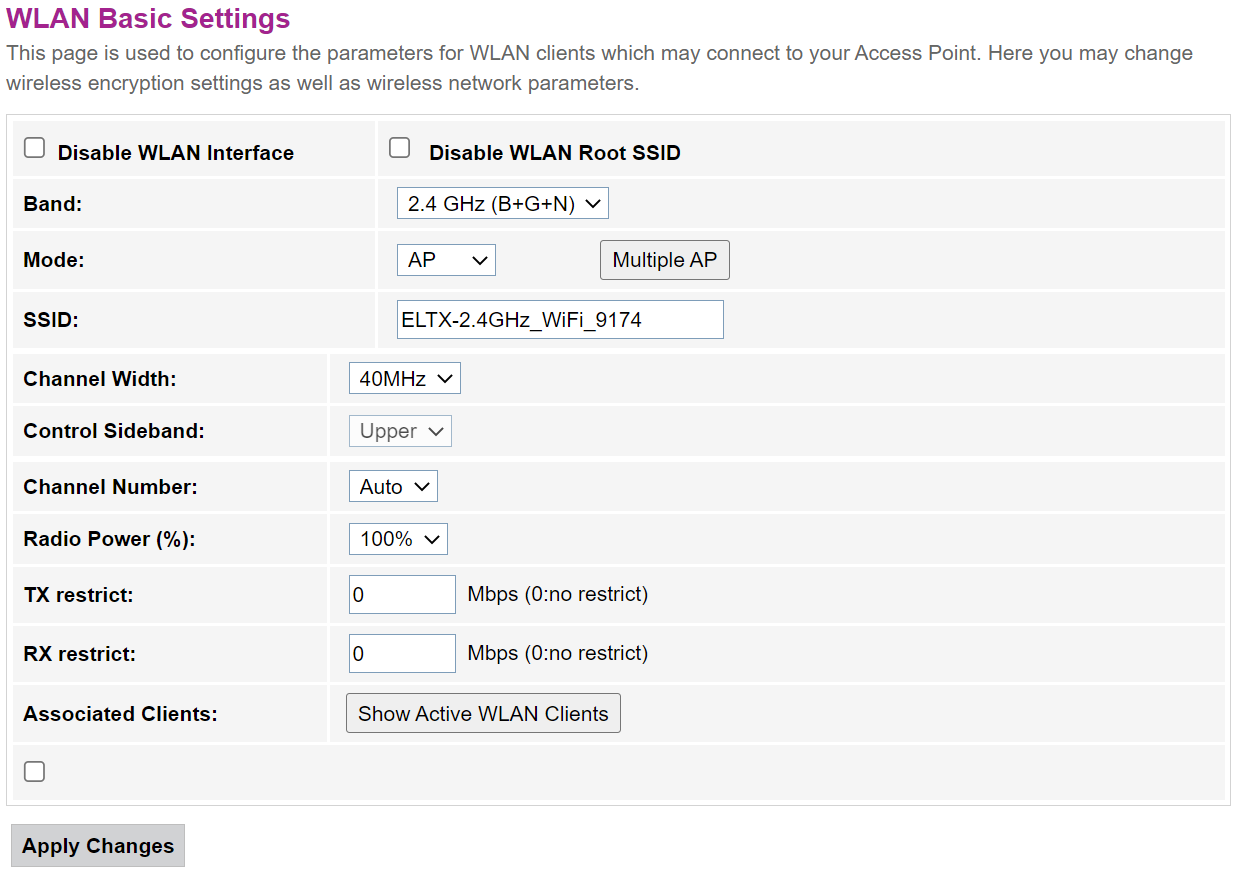Apply Changes to the WLAN settings
The width and height of the screenshot is (1253, 879).
pos(98,846)
